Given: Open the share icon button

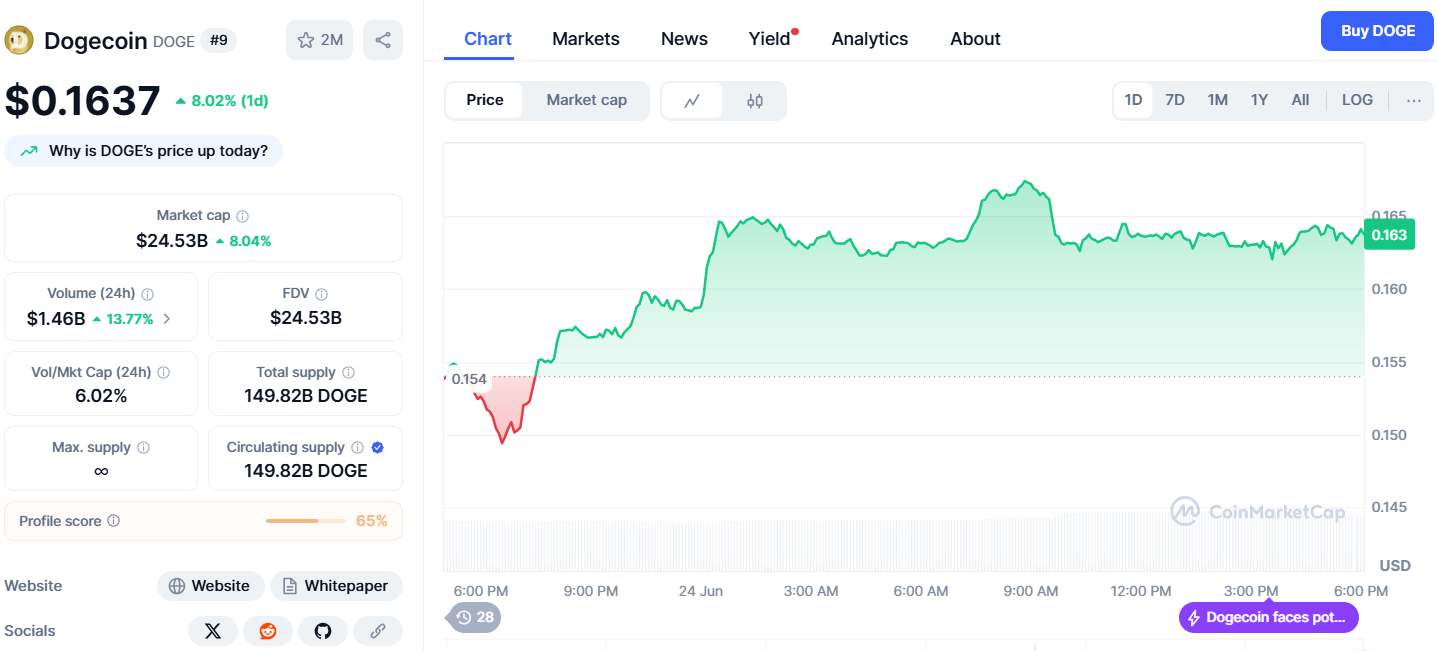Looking at the screenshot, I should coord(383,40).
